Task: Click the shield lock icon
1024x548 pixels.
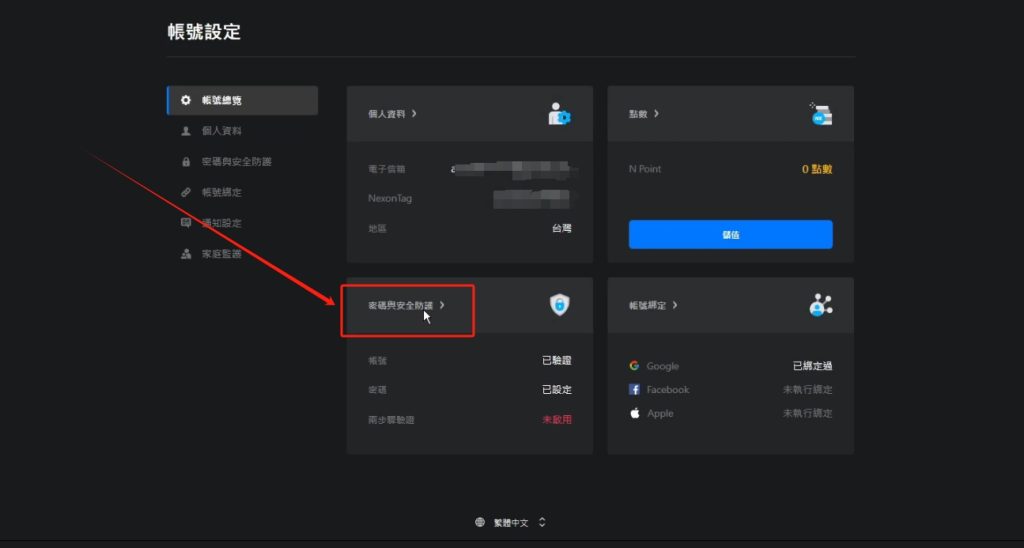Action: [x=559, y=305]
